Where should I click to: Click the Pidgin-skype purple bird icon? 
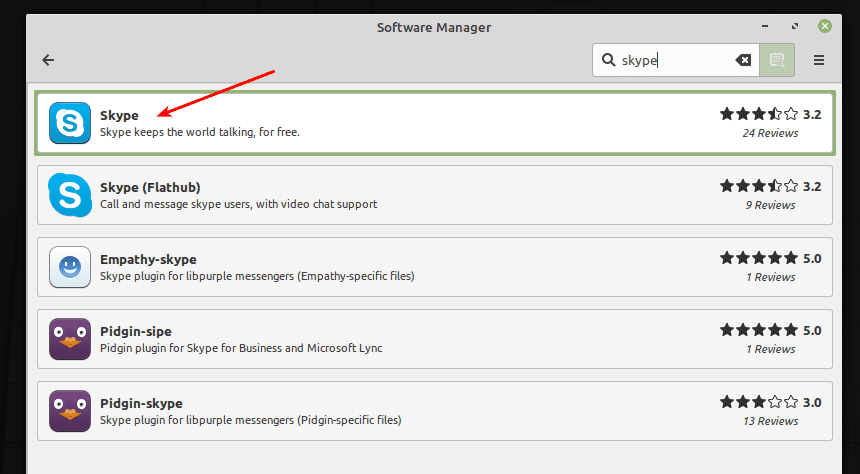(69, 411)
